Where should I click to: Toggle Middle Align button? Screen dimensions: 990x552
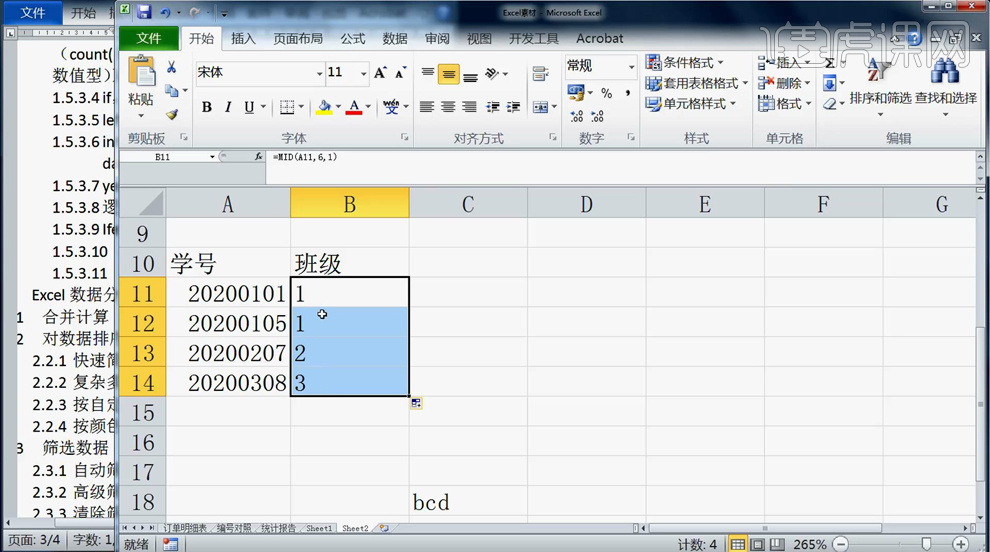(448, 75)
